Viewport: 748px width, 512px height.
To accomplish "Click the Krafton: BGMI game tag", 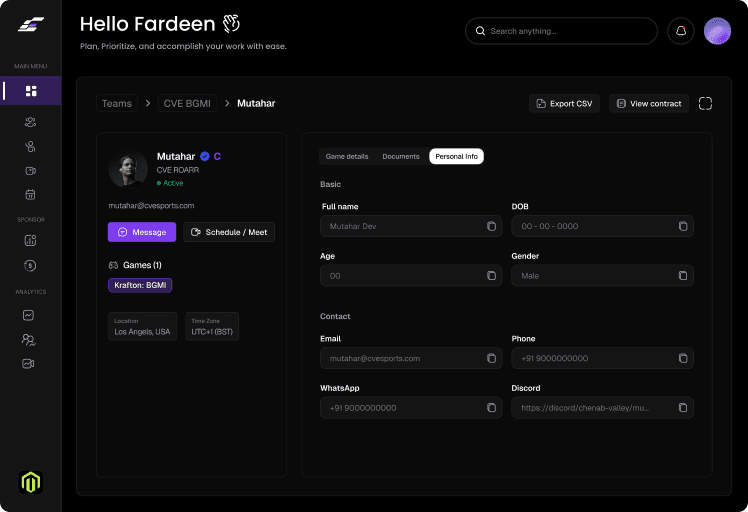I will pyautogui.click(x=140, y=285).
